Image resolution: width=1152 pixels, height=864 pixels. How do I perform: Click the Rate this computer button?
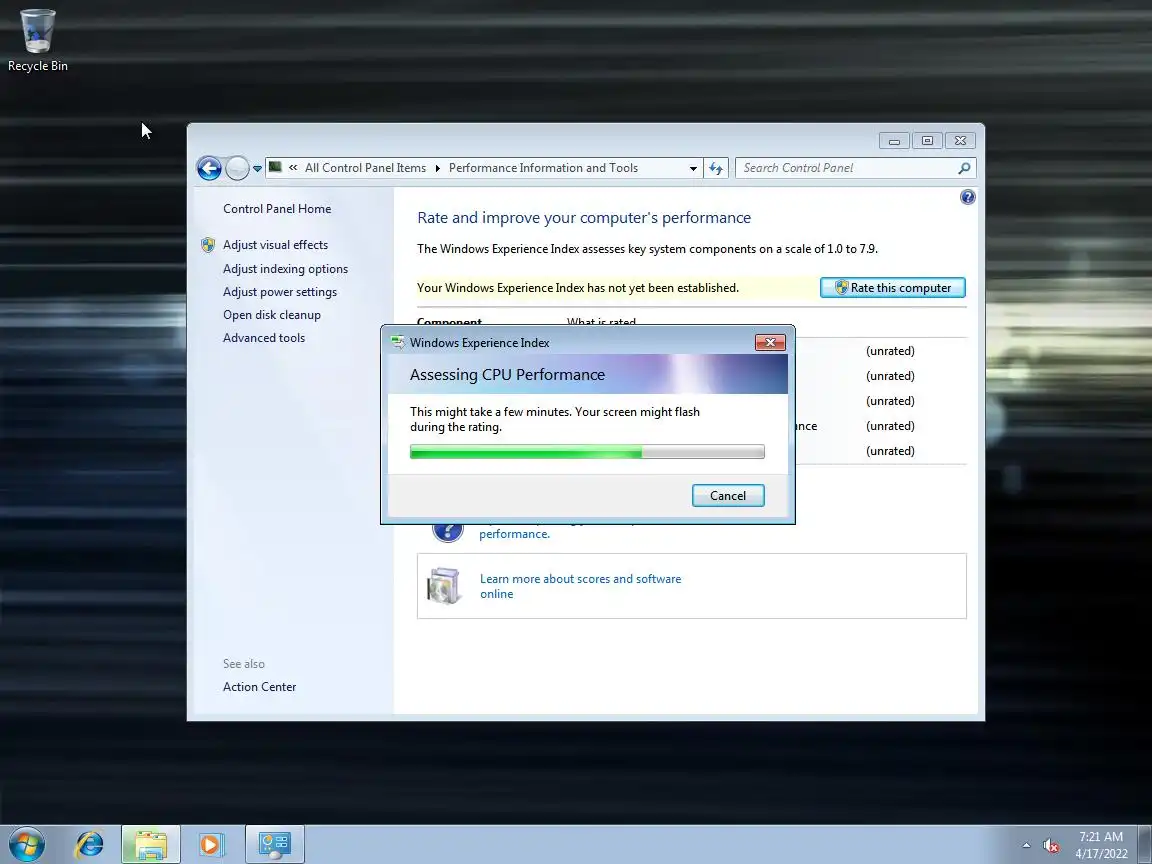pos(893,287)
